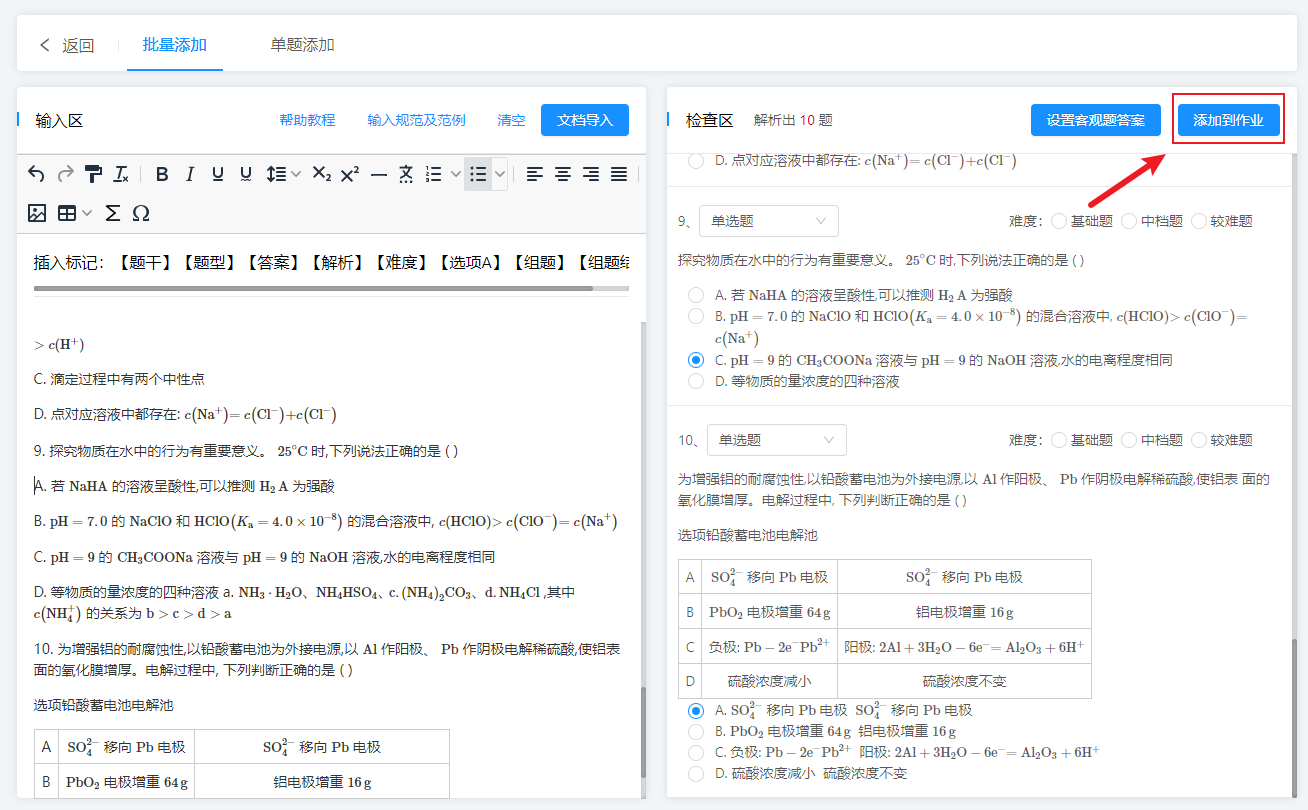1308x810 pixels.
Task: Insert a formula with sigma icon
Action: (x=113, y=213)
